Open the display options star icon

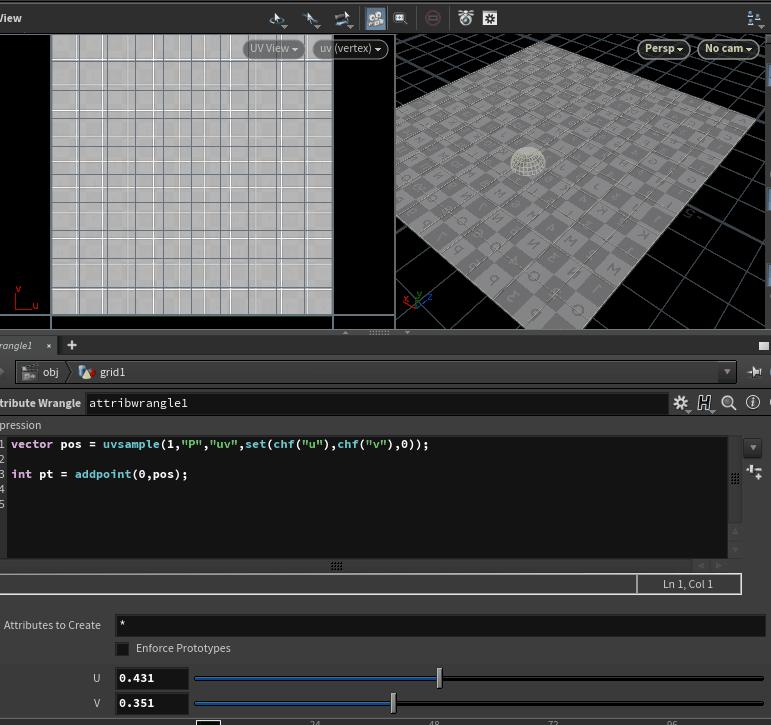point(490,18)
